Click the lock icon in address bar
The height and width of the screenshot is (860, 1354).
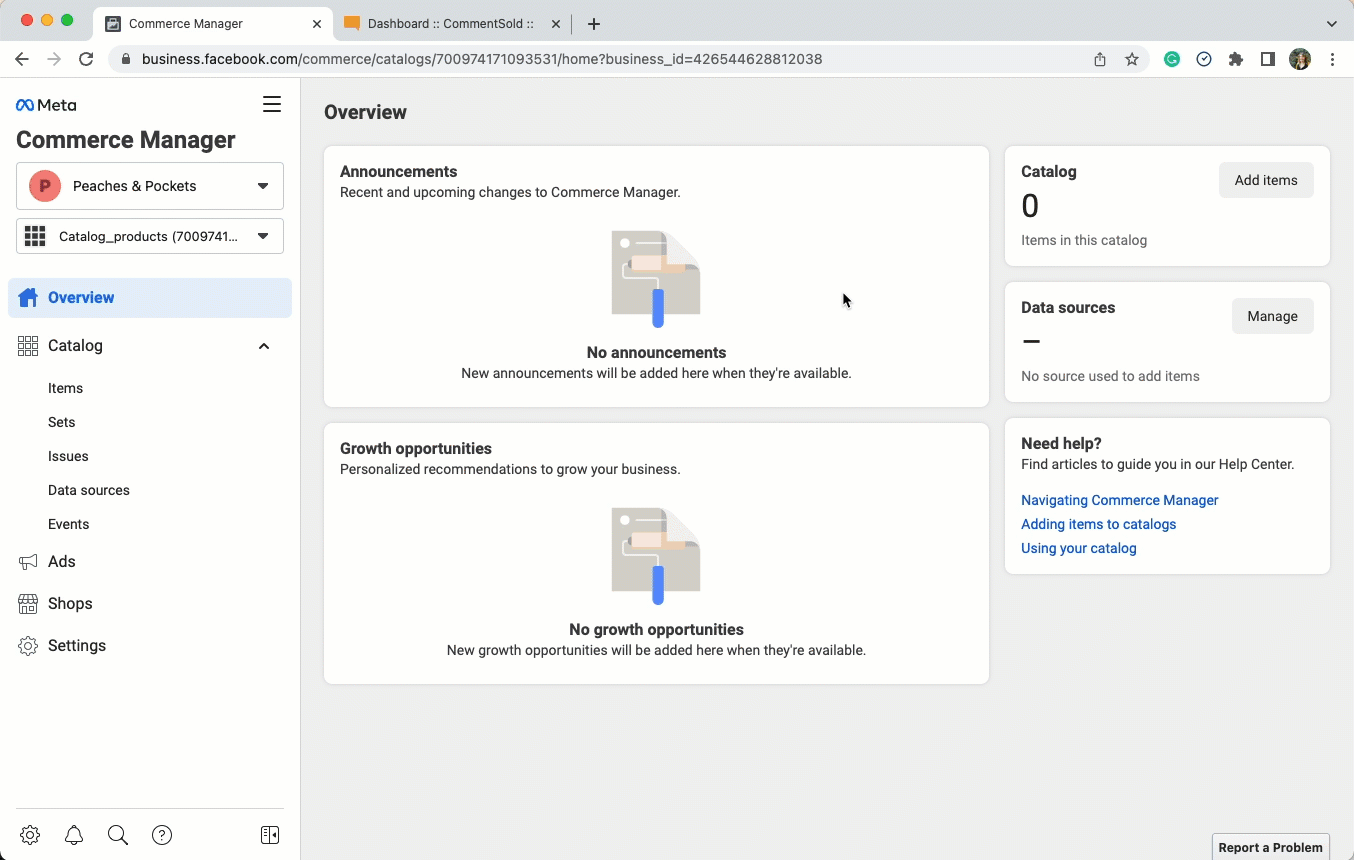click(x=126, y=59)
